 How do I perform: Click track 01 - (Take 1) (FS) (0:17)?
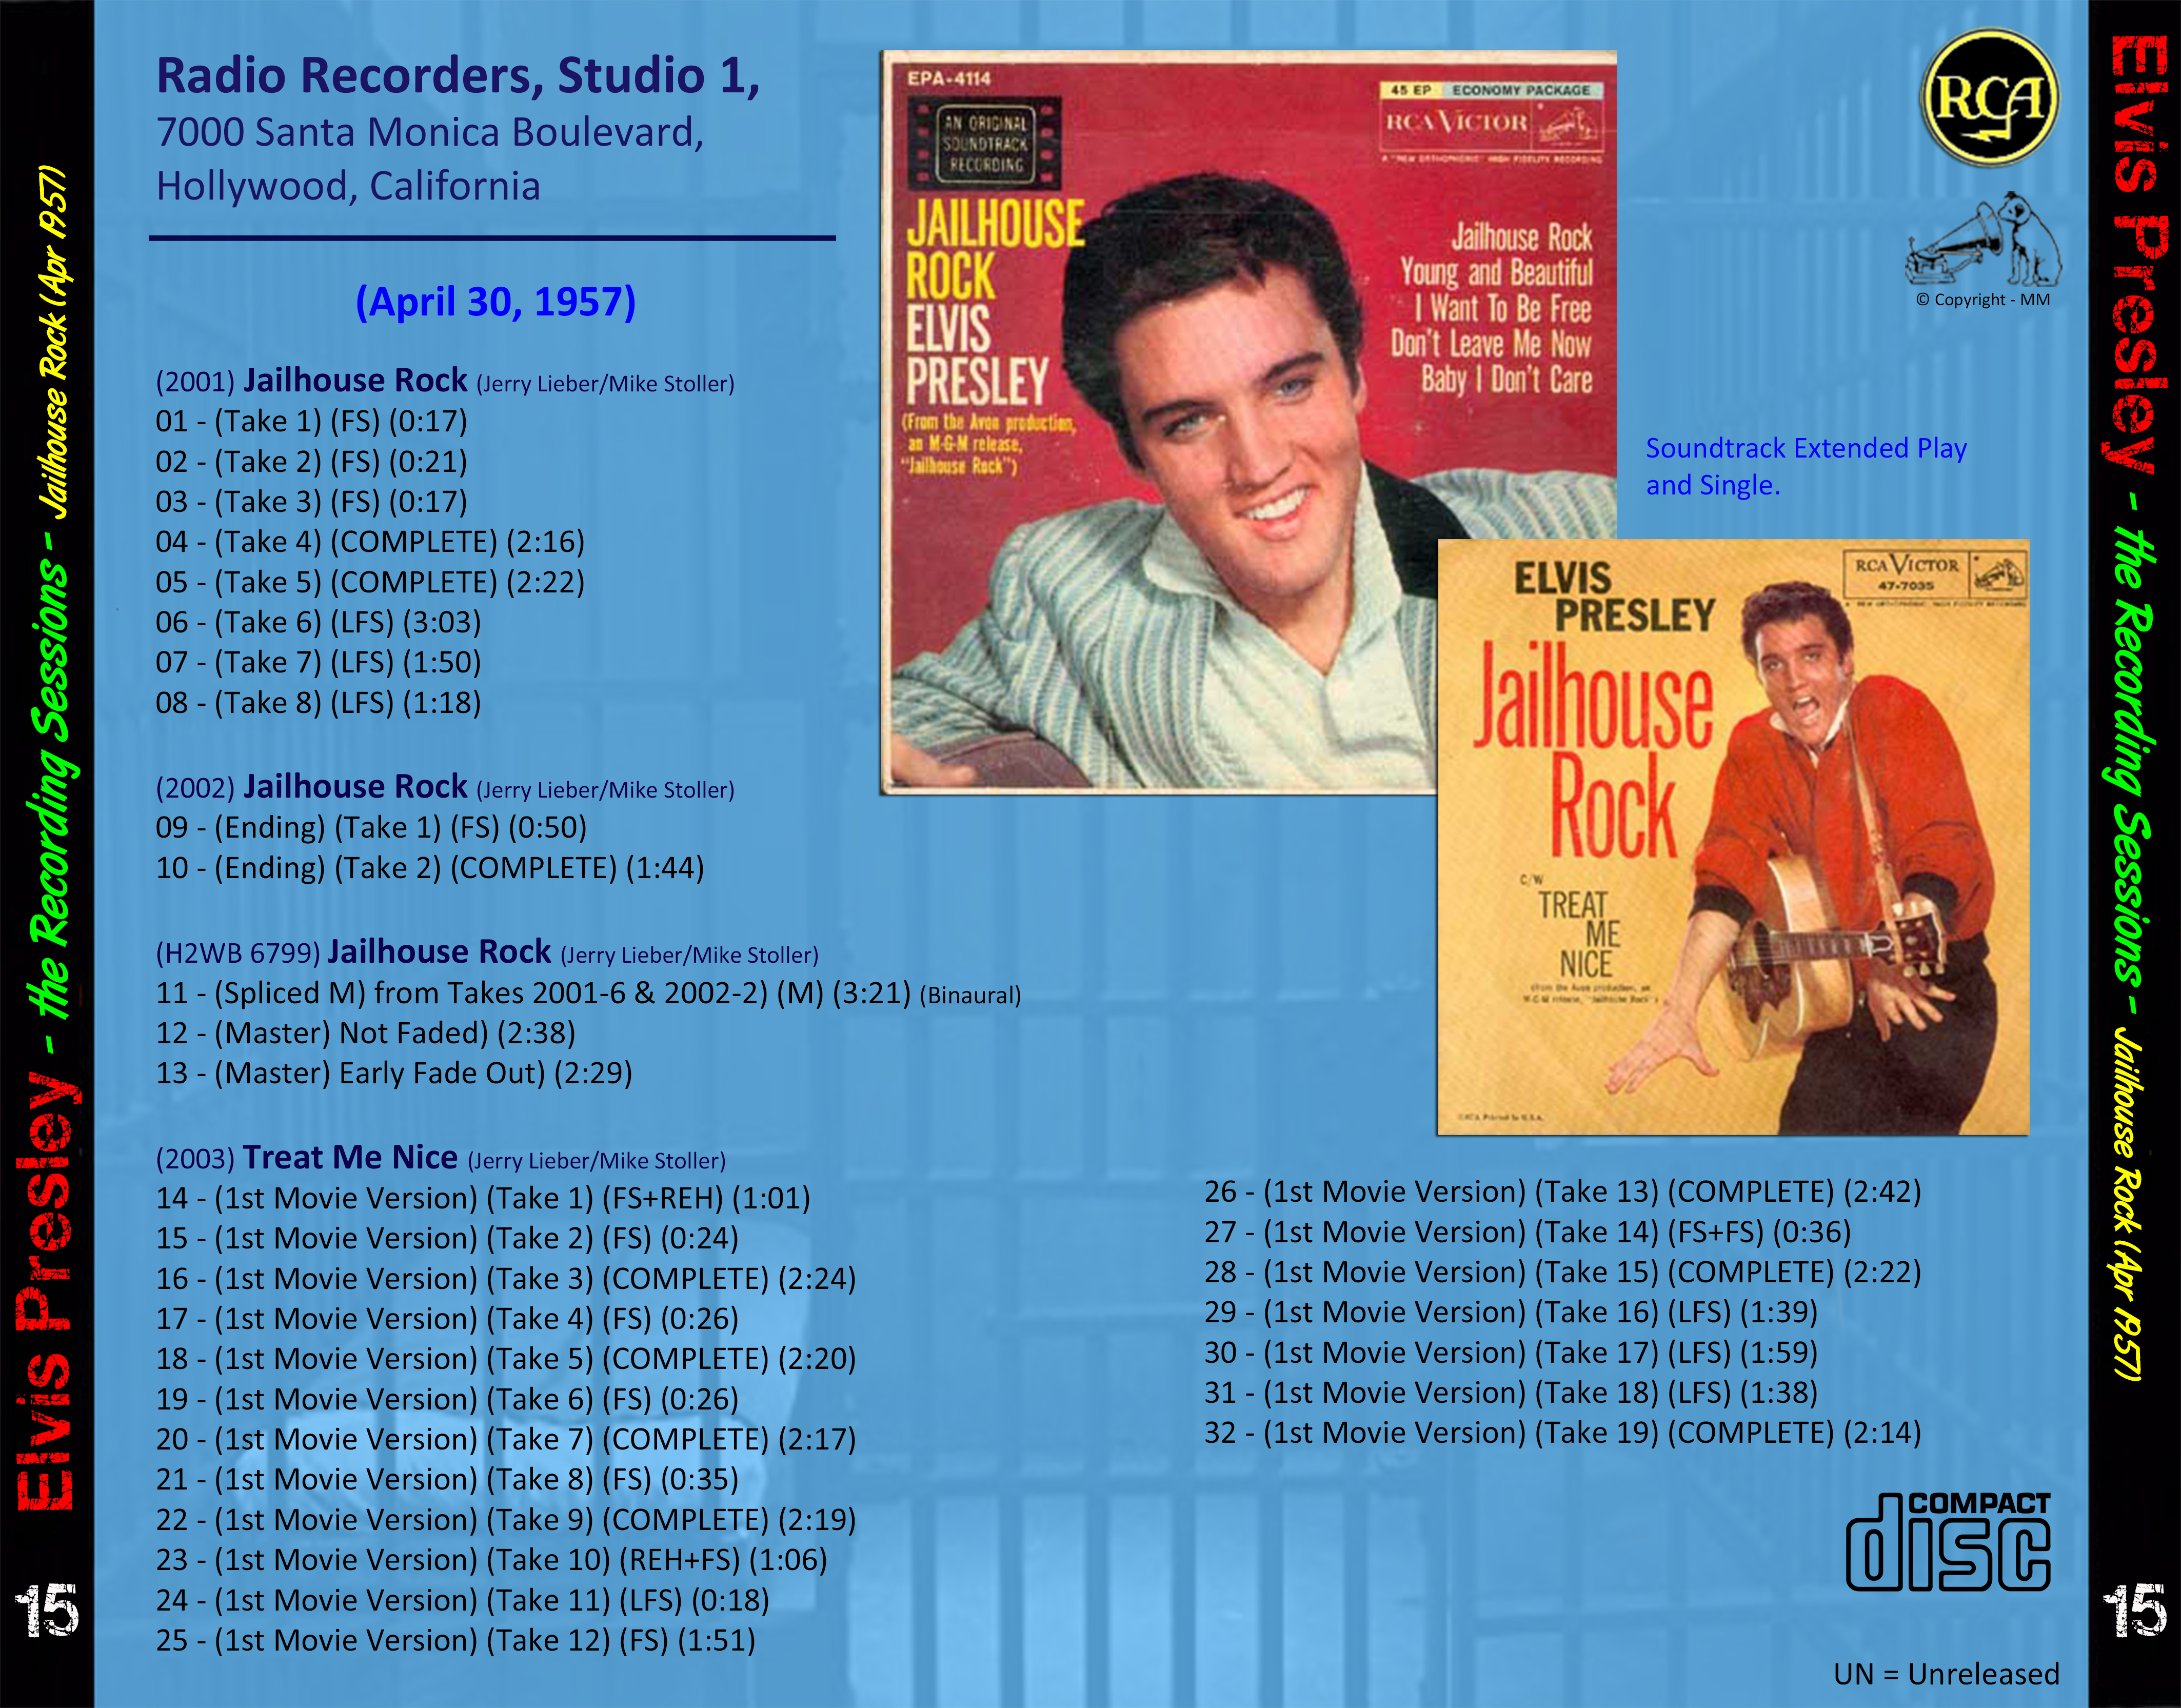pyautogui.click(x=311, y=421)
